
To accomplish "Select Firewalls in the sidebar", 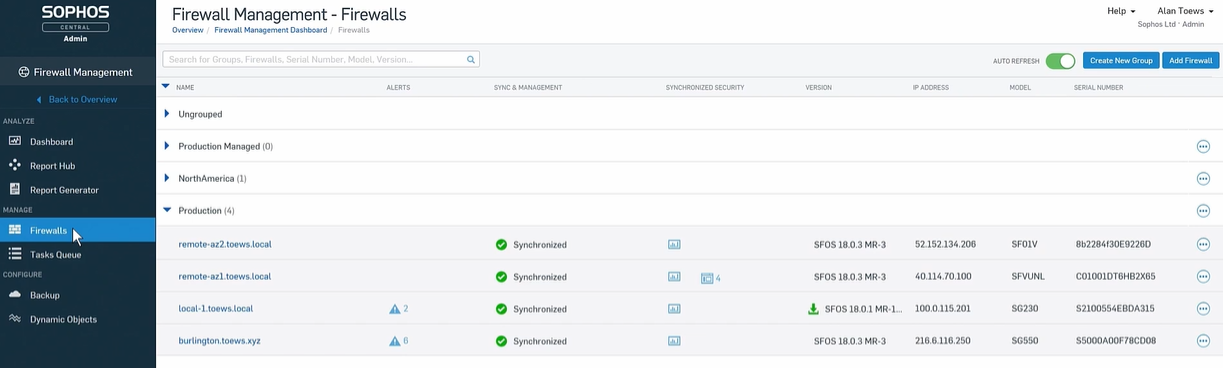I will (x=78, y=230).
